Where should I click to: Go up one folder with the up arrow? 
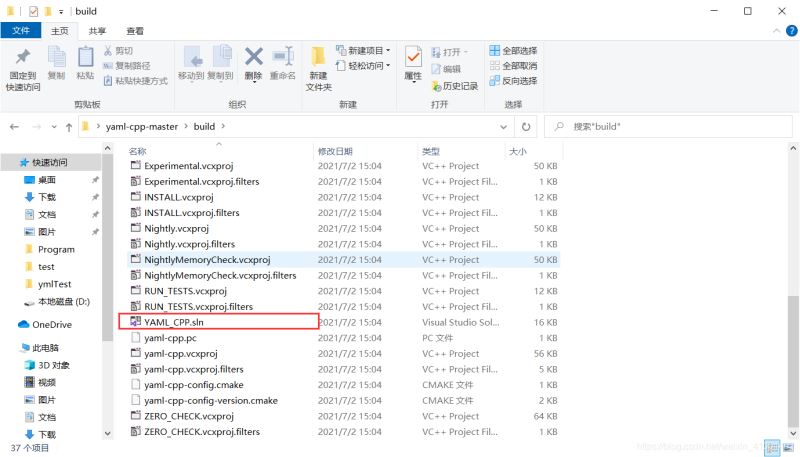(x=68, y=127)
